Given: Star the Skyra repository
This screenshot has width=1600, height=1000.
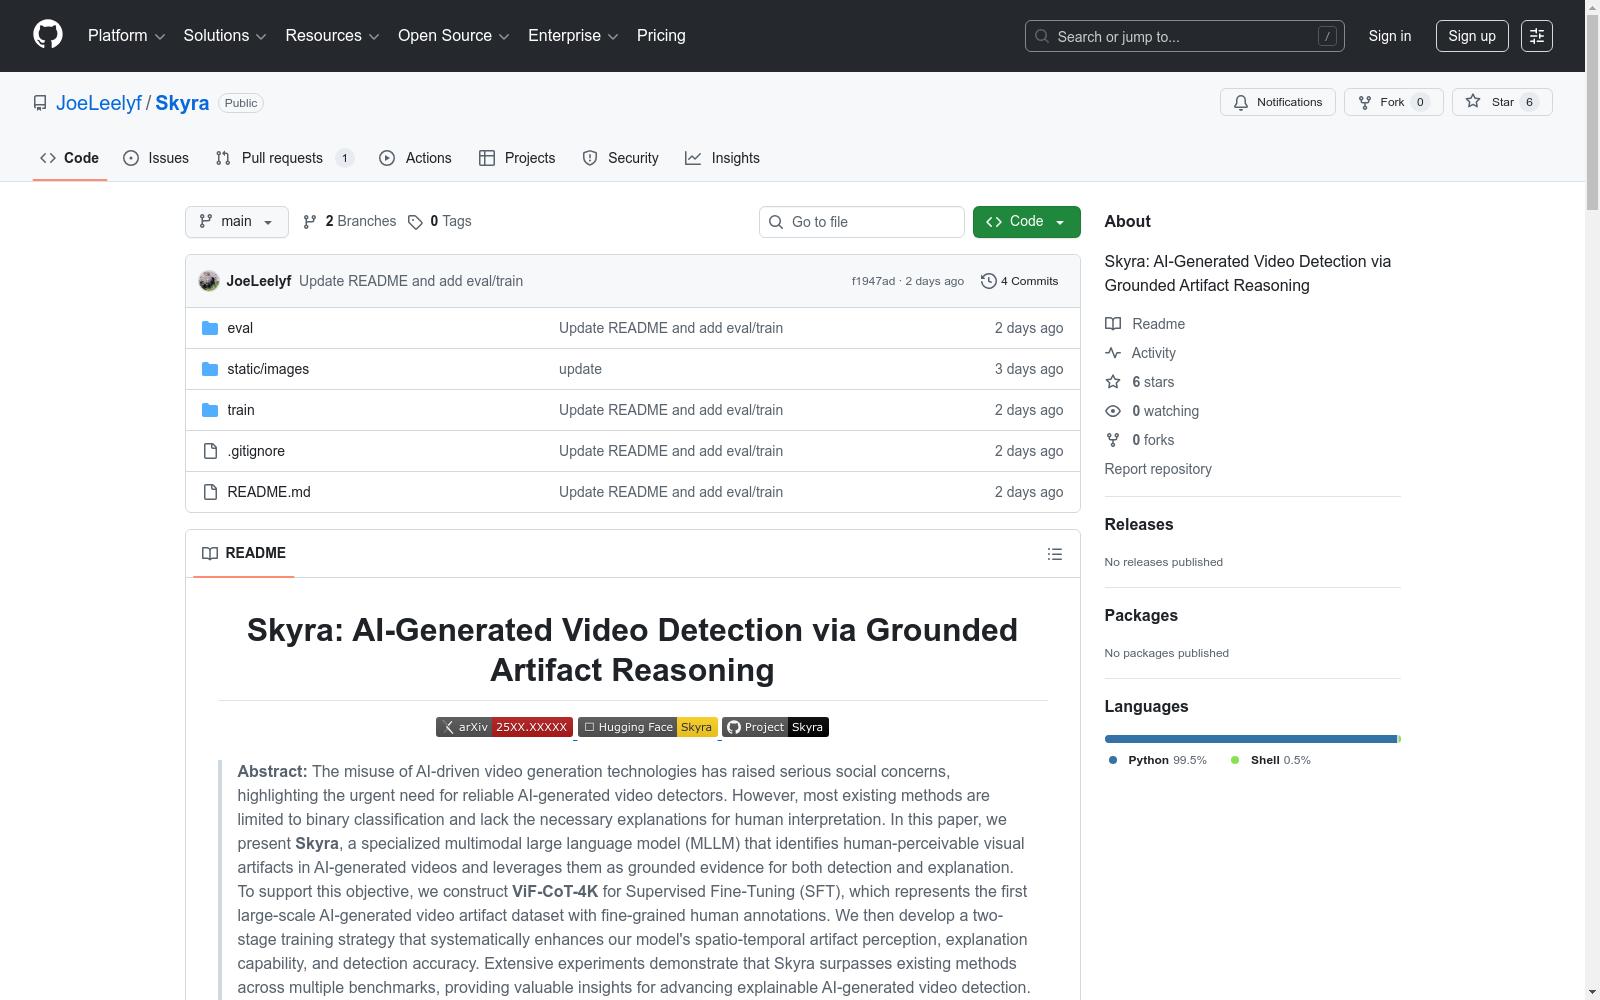Looking at the screenshot, I should coord(1501,102).
